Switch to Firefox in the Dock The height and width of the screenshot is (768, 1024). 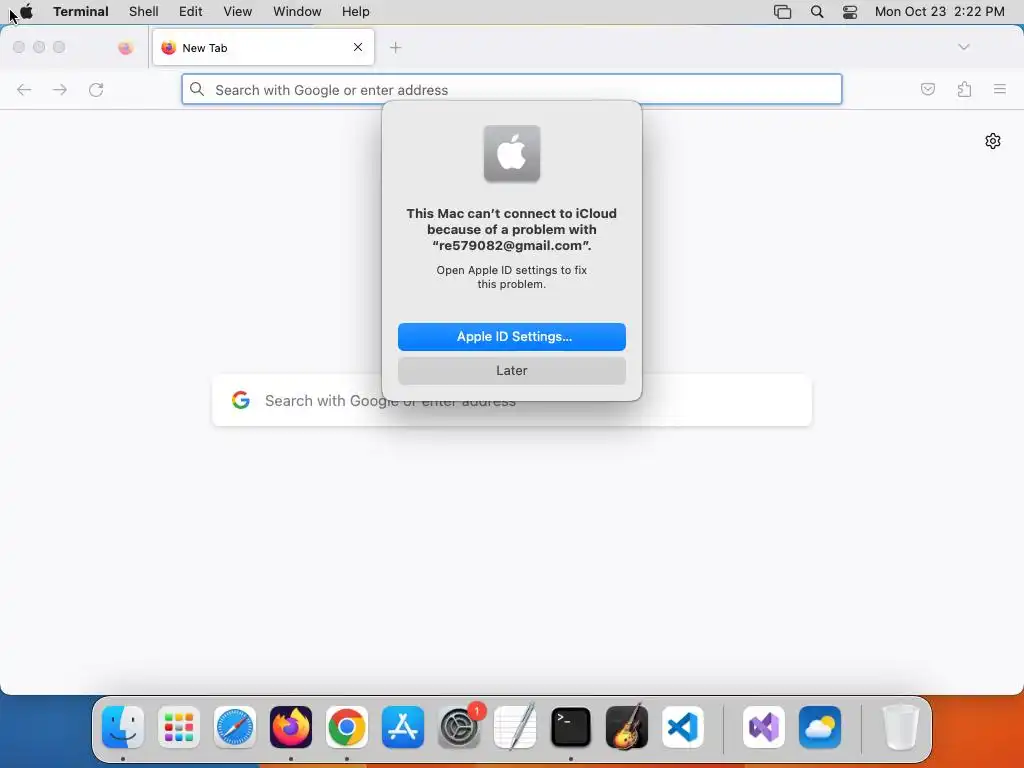coord(291,727)
